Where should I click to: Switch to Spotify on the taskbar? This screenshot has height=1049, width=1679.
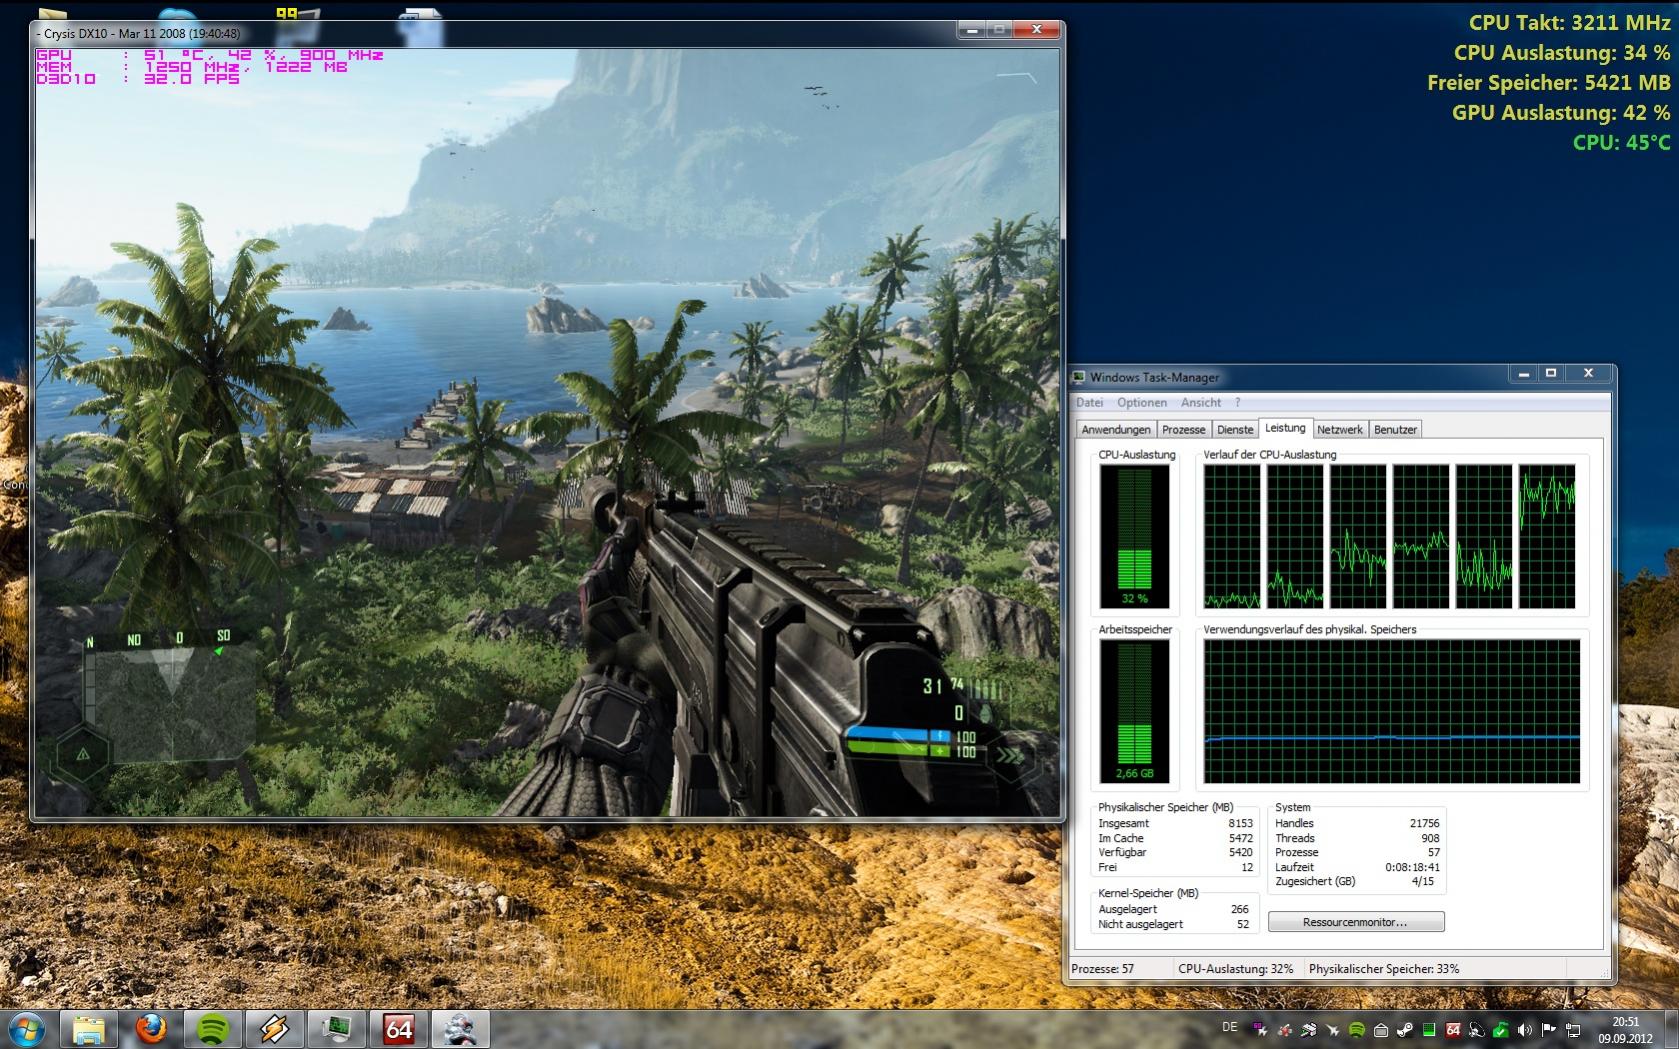coord(213,1029)
